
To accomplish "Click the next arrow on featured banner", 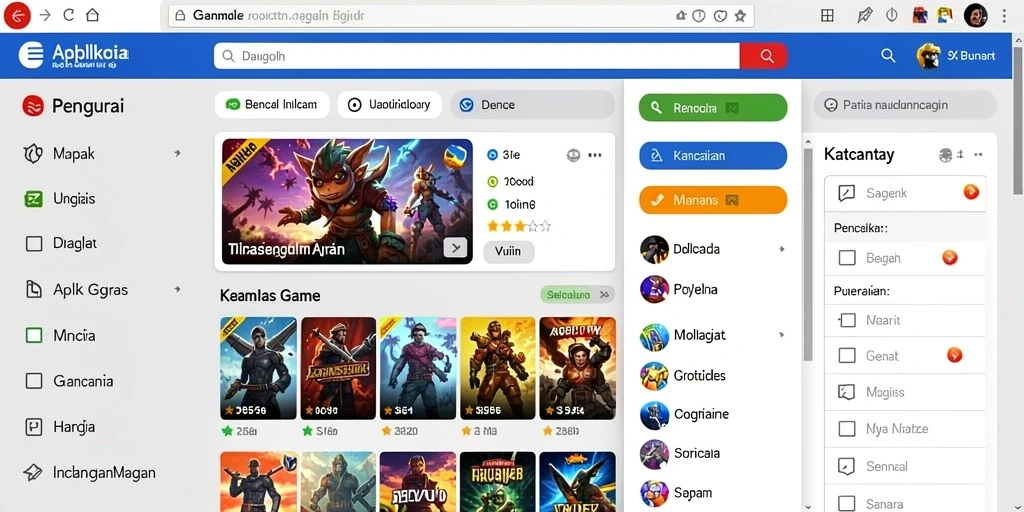I will [455, 248].
